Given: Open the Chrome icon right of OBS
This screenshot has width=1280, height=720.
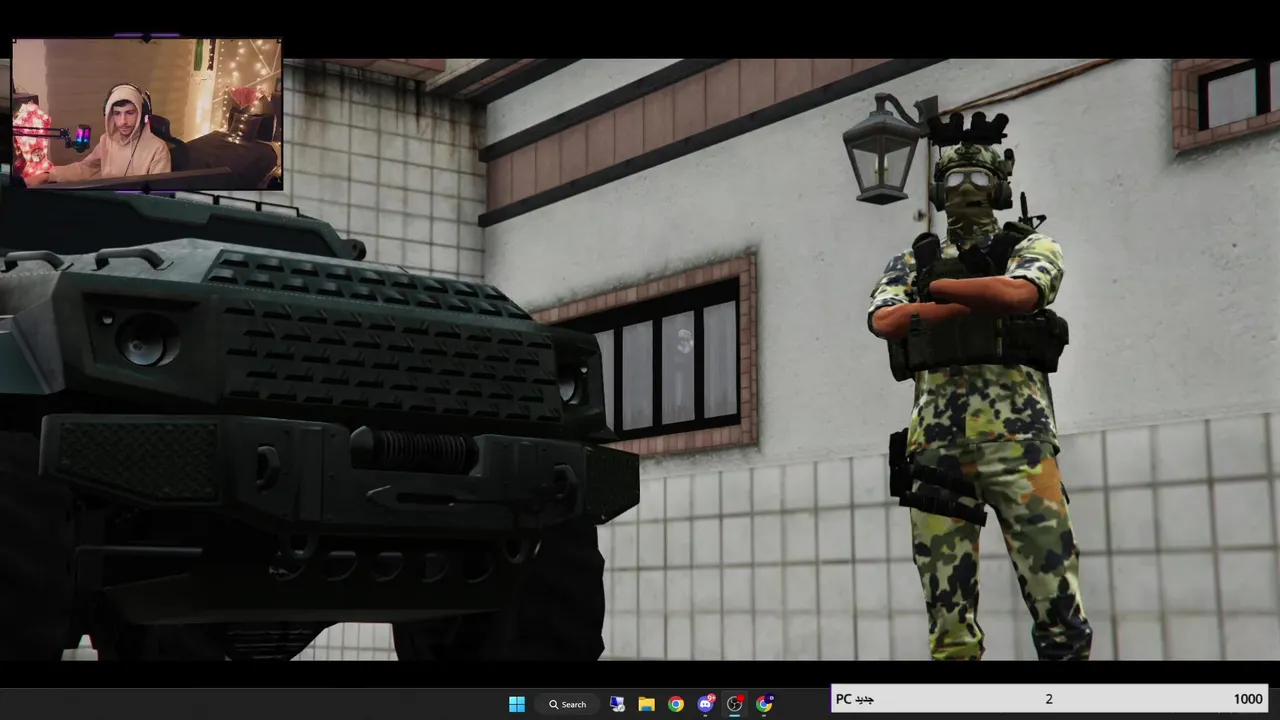Looking at the screenshot, I should pos(764,704).
